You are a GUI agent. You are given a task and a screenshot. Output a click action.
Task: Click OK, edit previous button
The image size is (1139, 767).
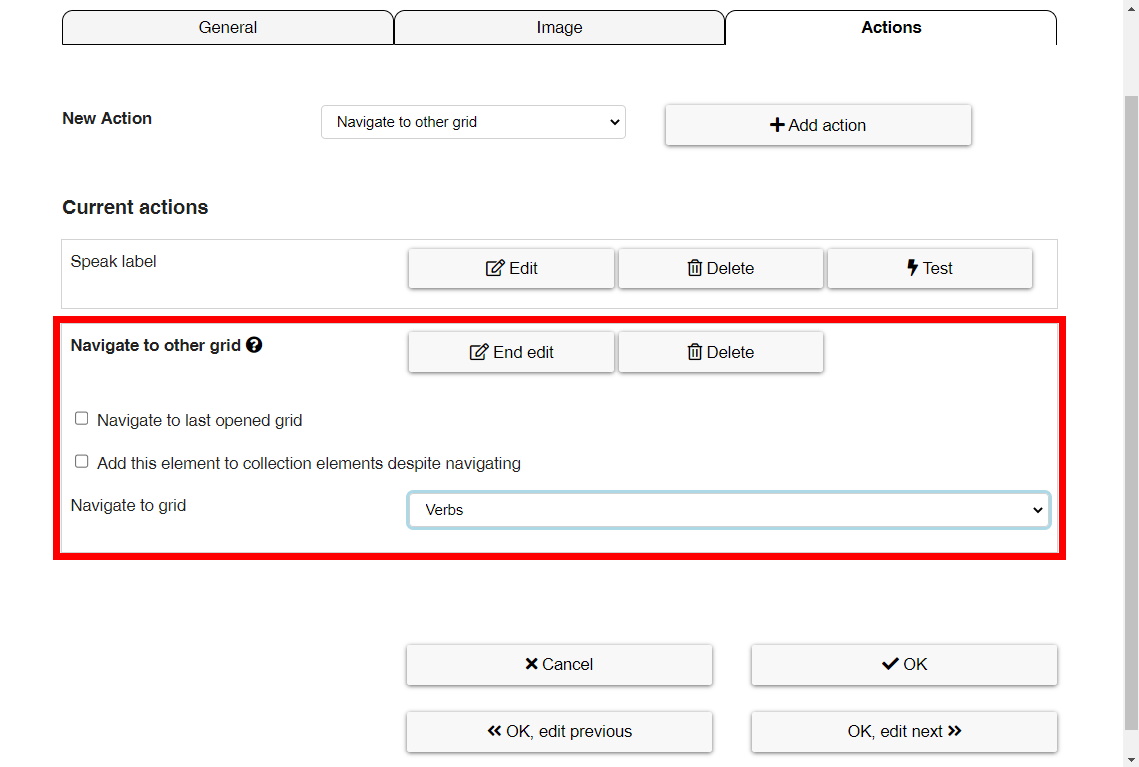[x=558, y=731]
